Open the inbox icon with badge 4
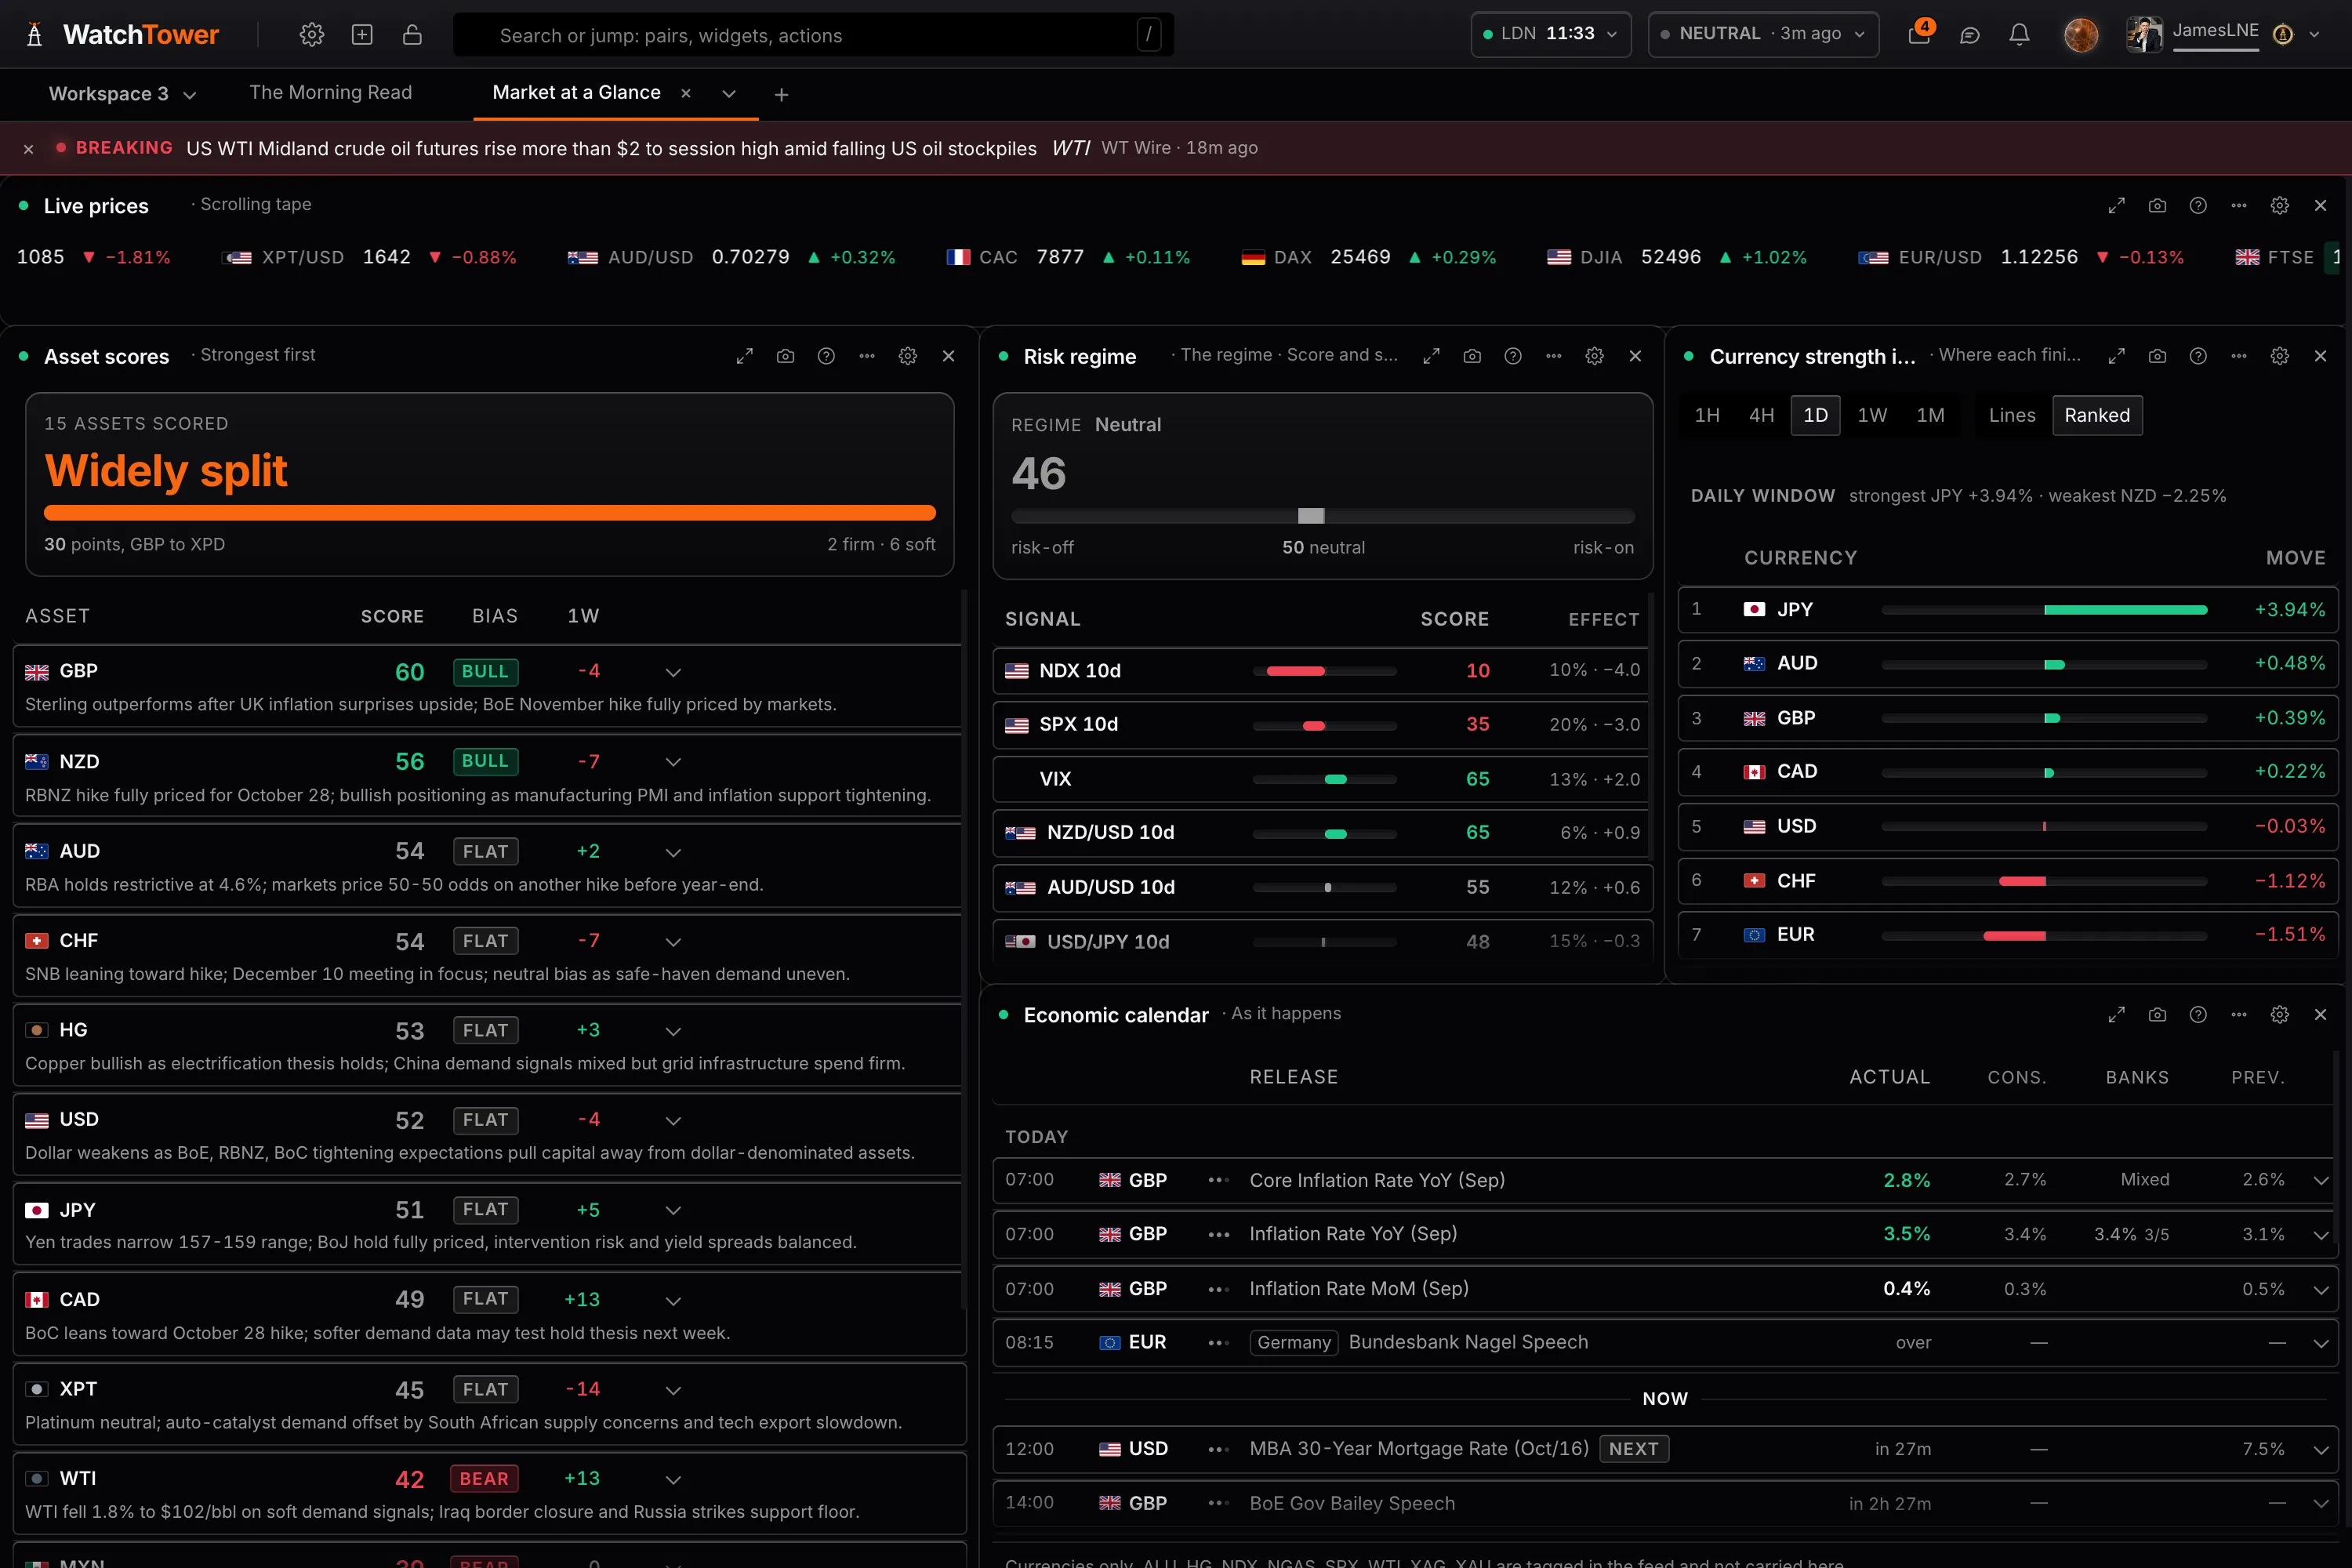The image size is (2352, 1568). 1919,34
